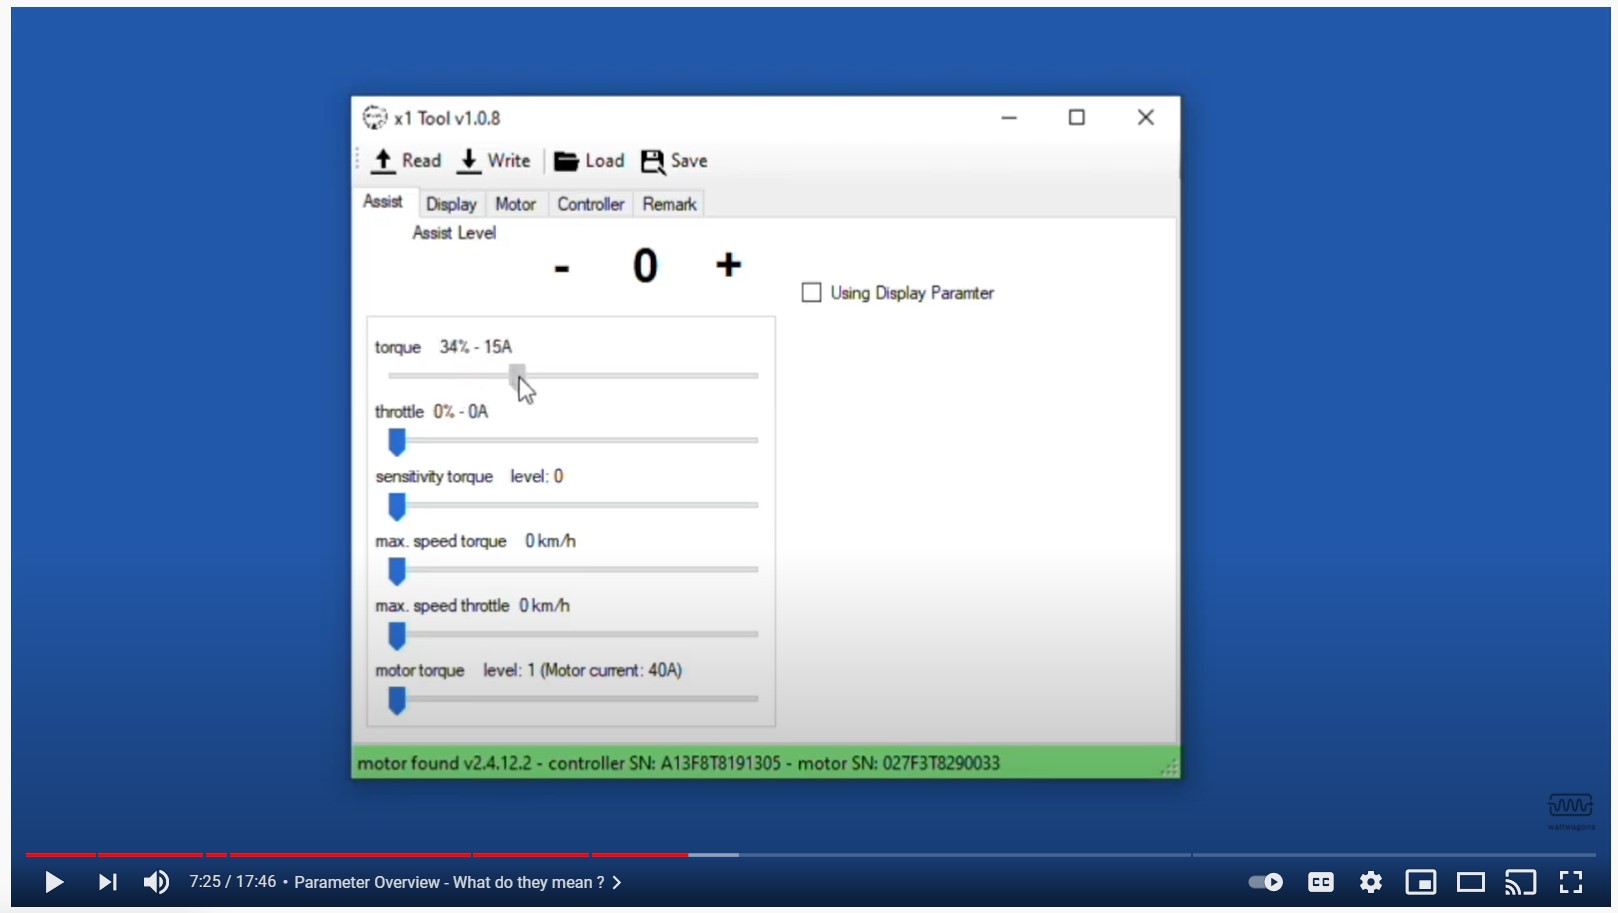
Task: Switch to the Motor tab
Action: click(x=515, y=204)
